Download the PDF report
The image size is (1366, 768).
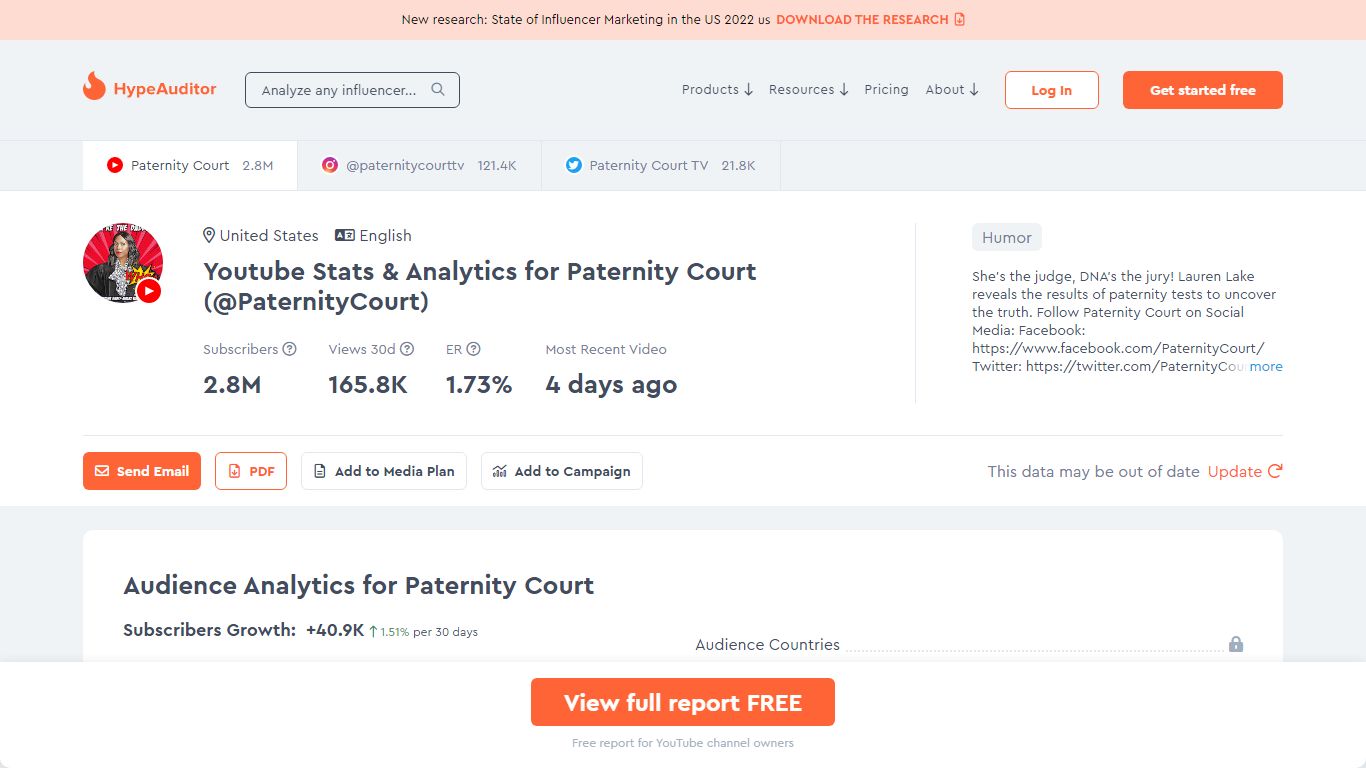(x=251, y=471)
